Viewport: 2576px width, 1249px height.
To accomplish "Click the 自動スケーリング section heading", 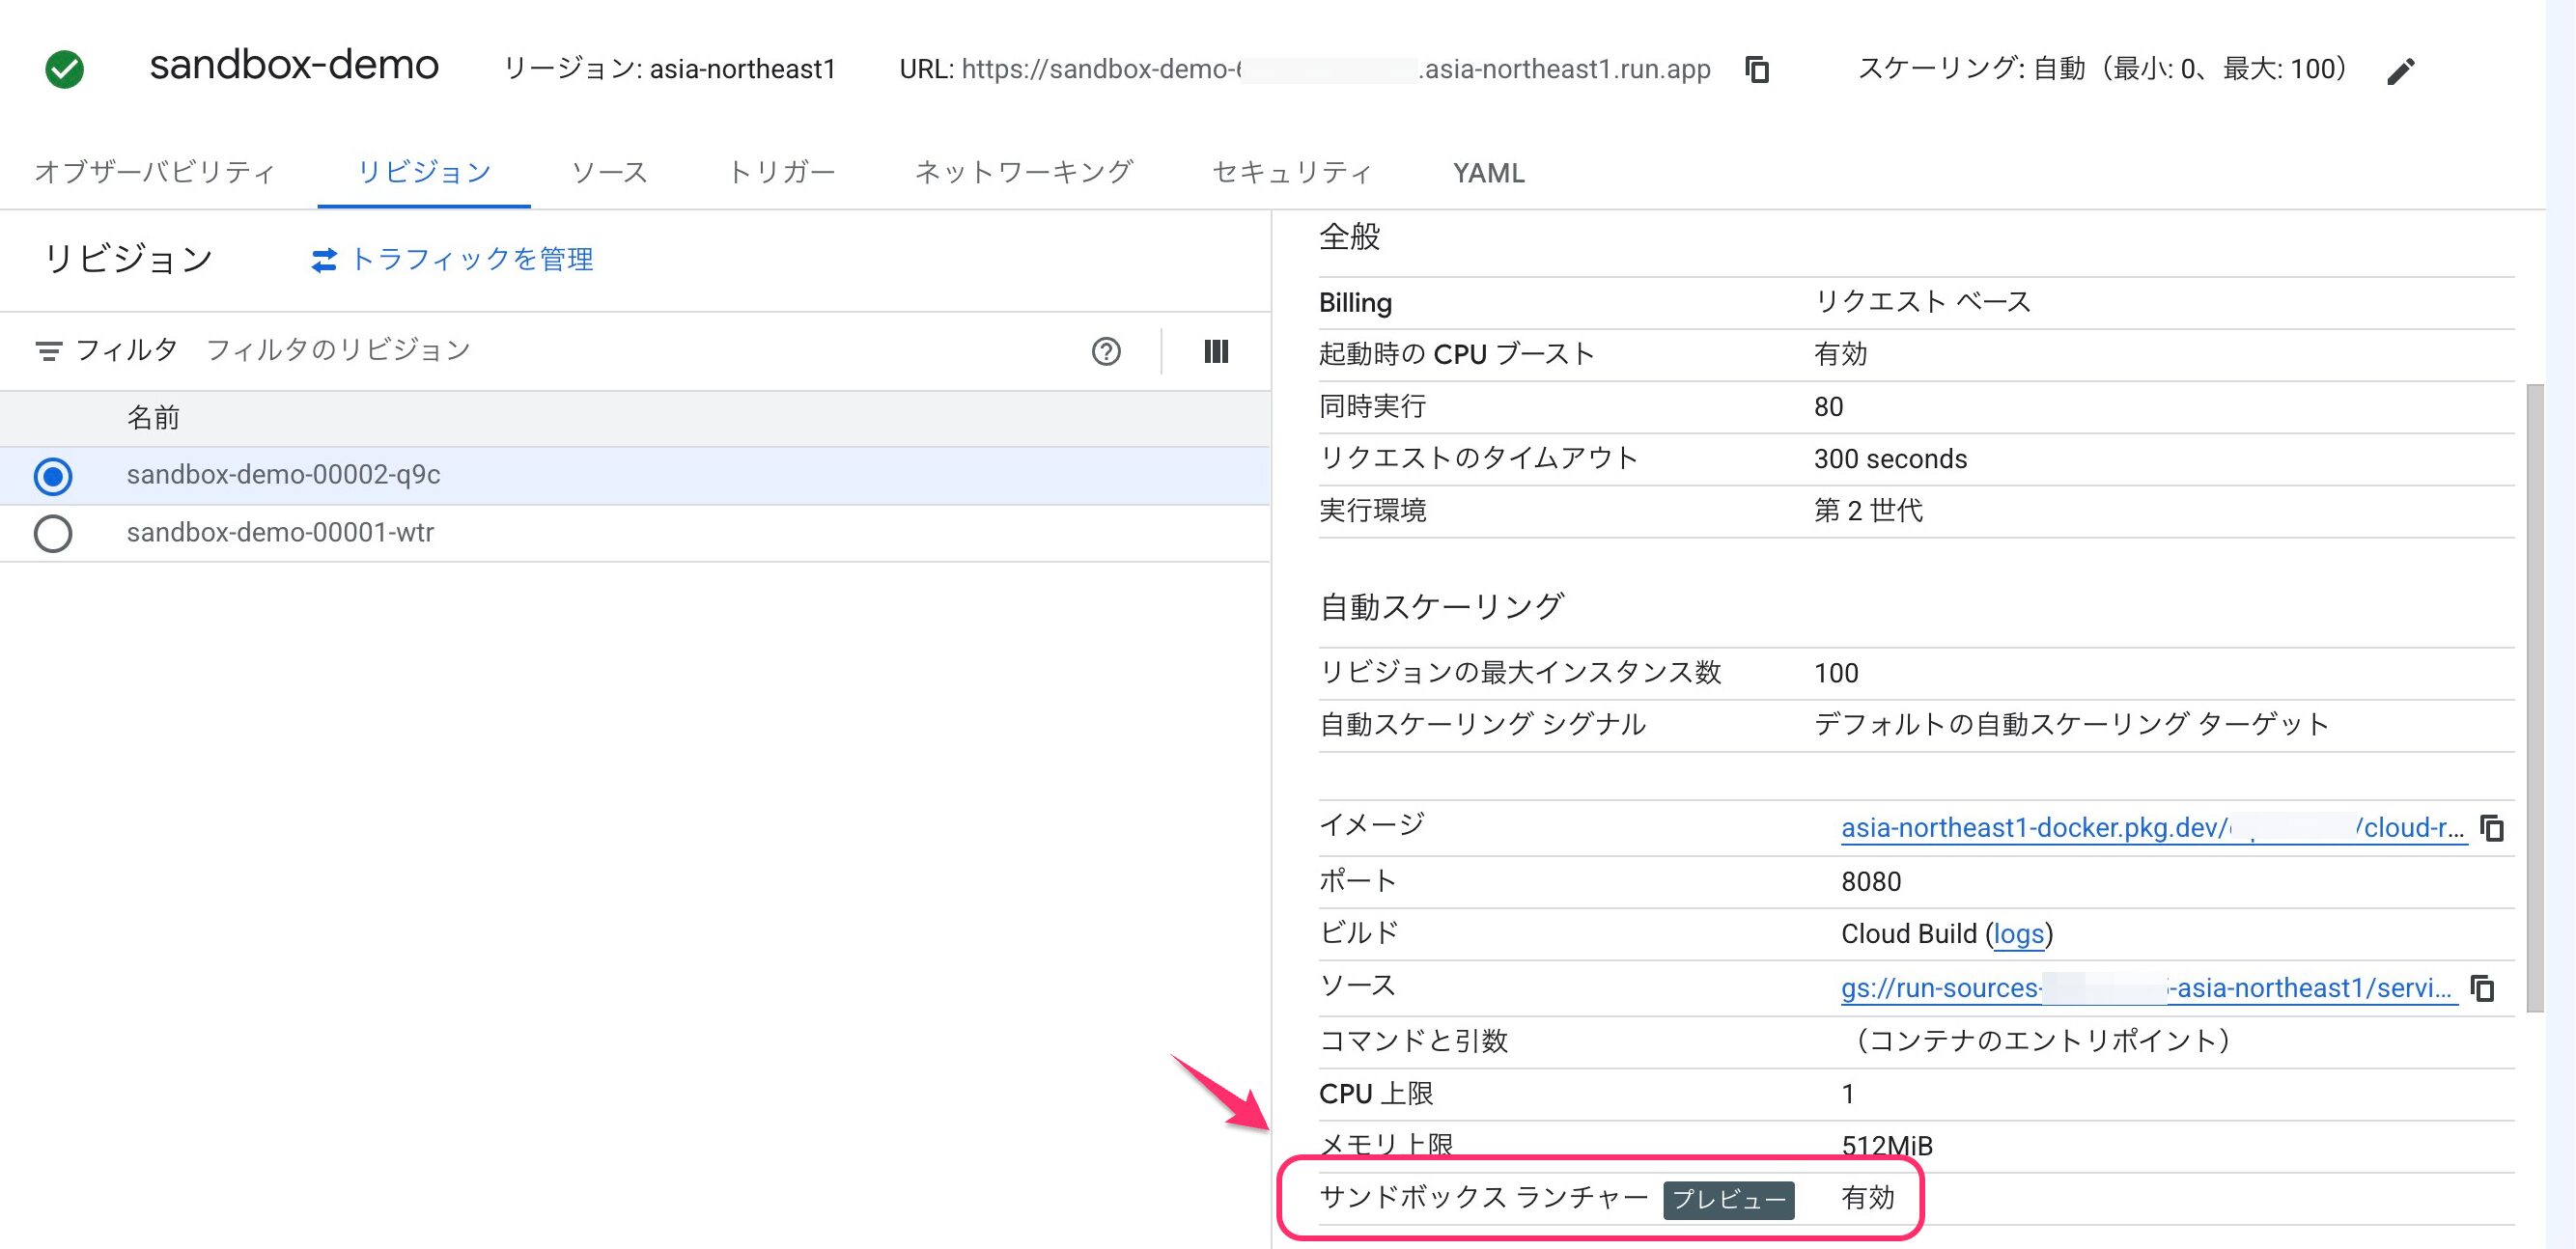I will 1441,607.
